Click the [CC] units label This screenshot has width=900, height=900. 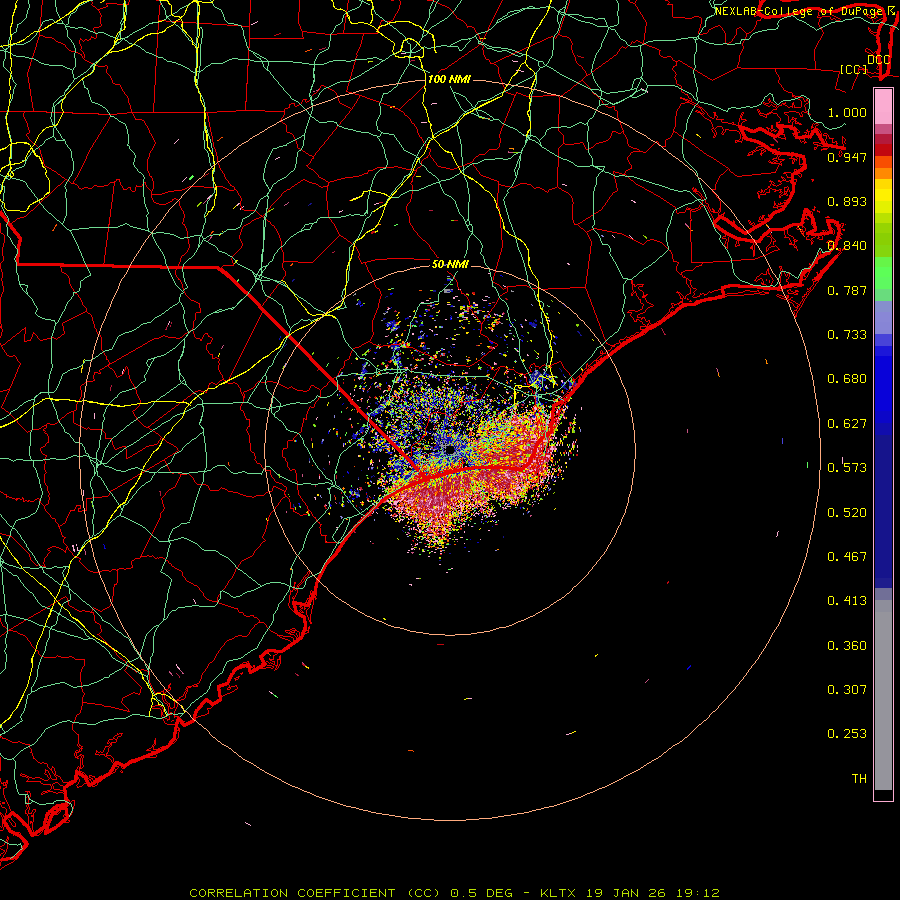(854, 70)
